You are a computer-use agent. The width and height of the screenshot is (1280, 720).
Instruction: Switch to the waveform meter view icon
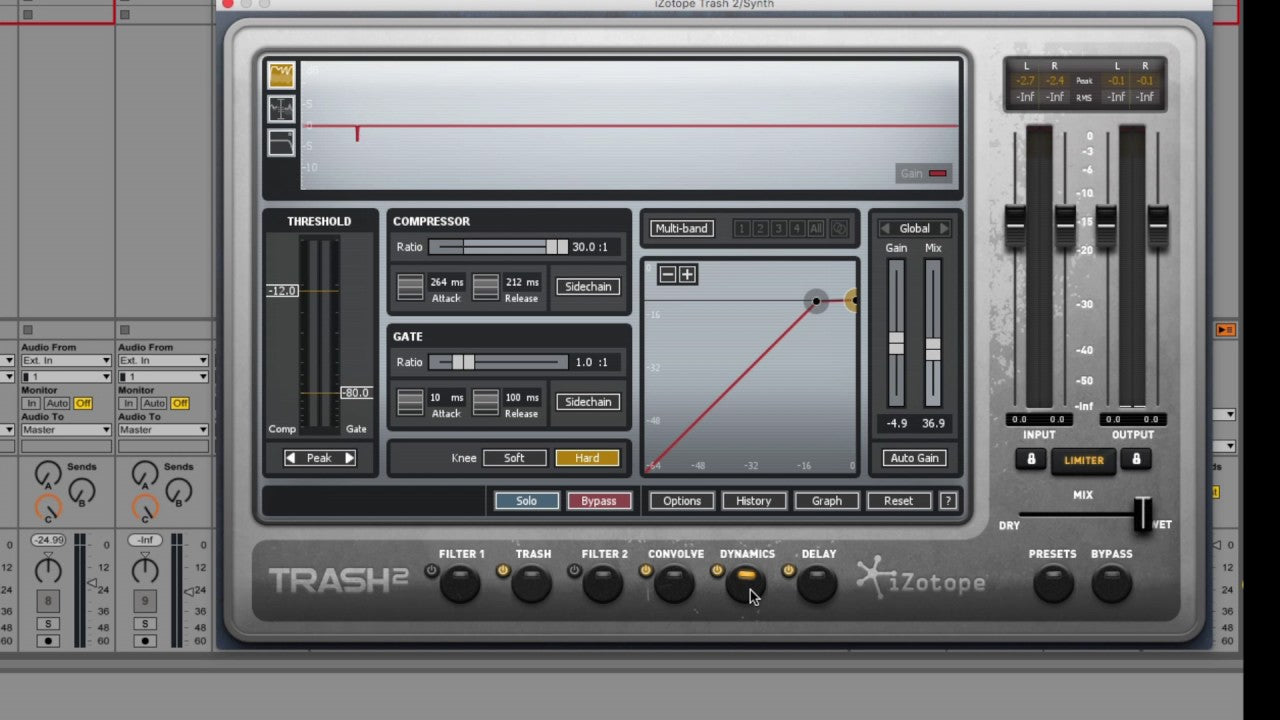[x=281, y=108]
